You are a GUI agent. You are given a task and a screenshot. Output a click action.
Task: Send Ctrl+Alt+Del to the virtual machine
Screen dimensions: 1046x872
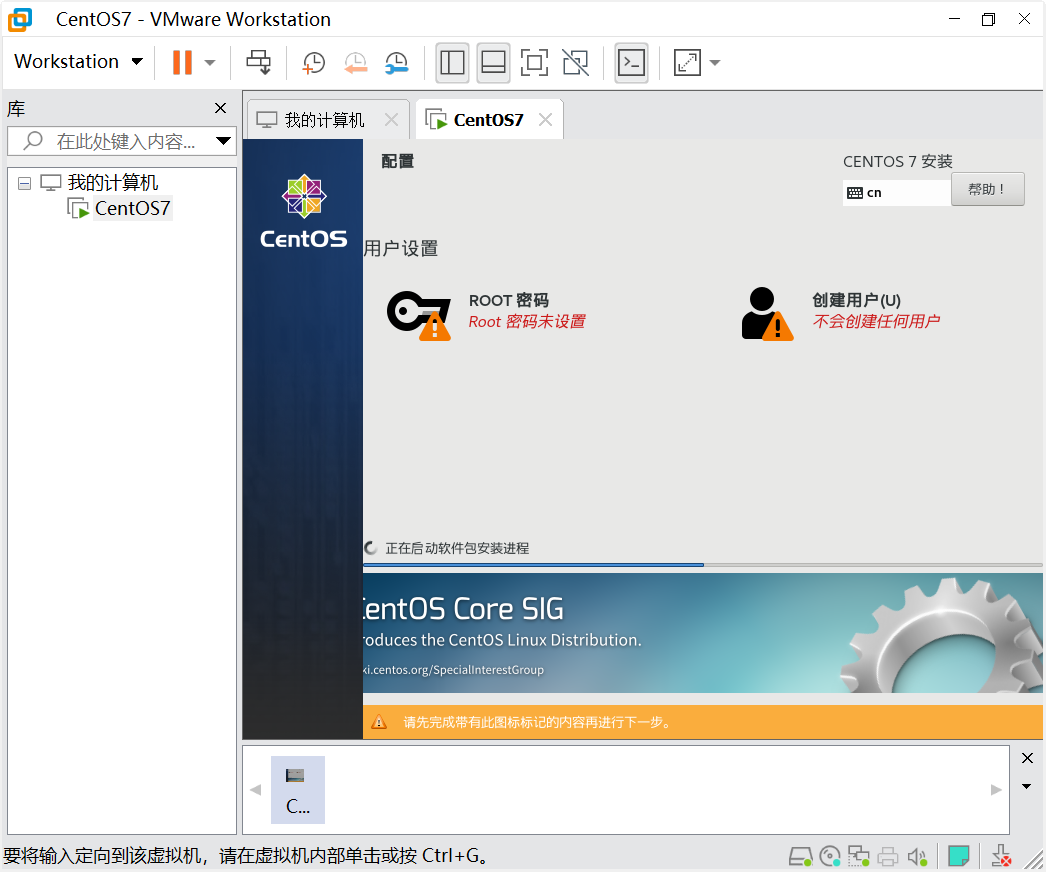tap(259, 62)
